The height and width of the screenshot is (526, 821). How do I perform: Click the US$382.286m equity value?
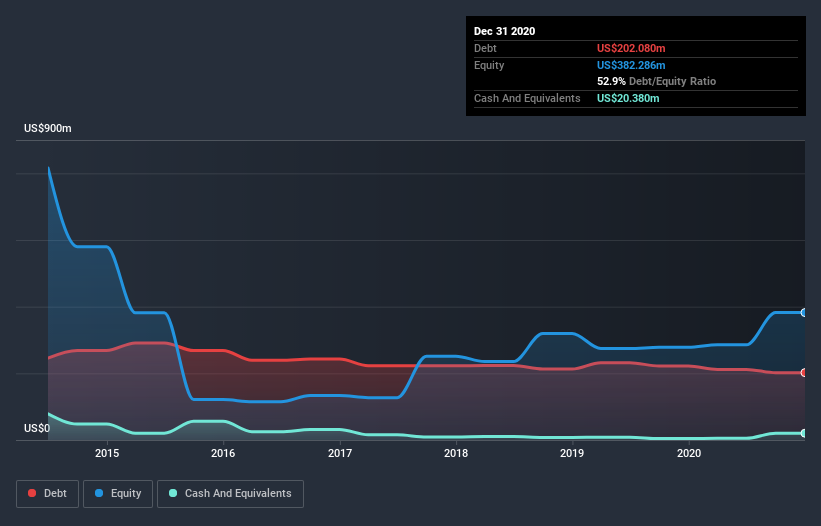coord(631,65)
